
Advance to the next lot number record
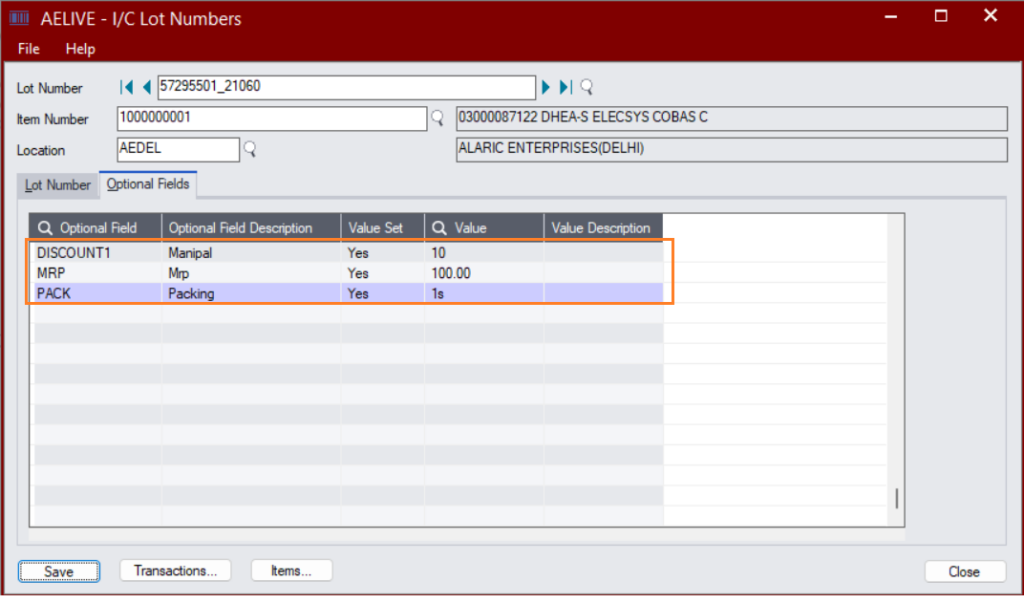point(545,87)
